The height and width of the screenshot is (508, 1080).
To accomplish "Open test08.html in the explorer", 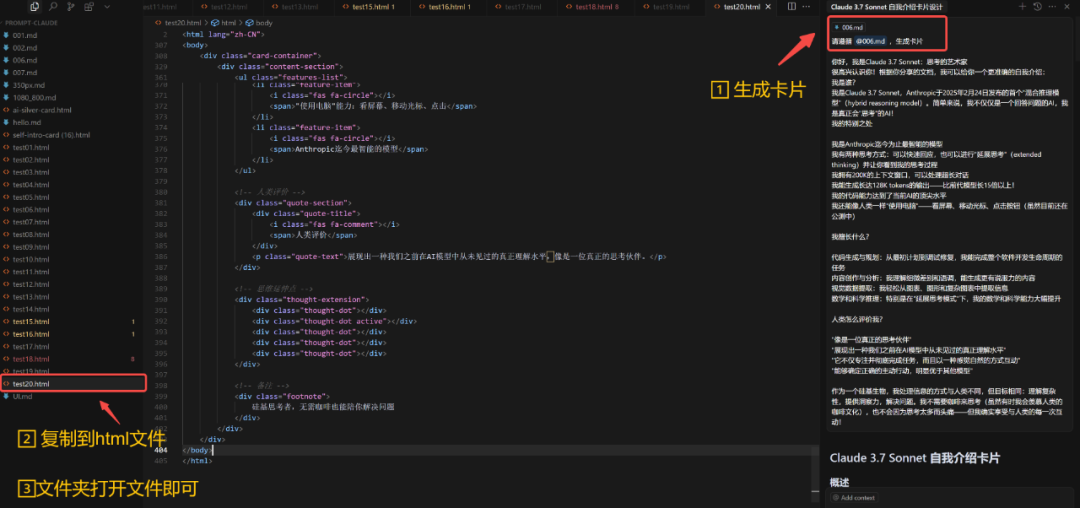I will pyautogui.click(x=72, y=234).
